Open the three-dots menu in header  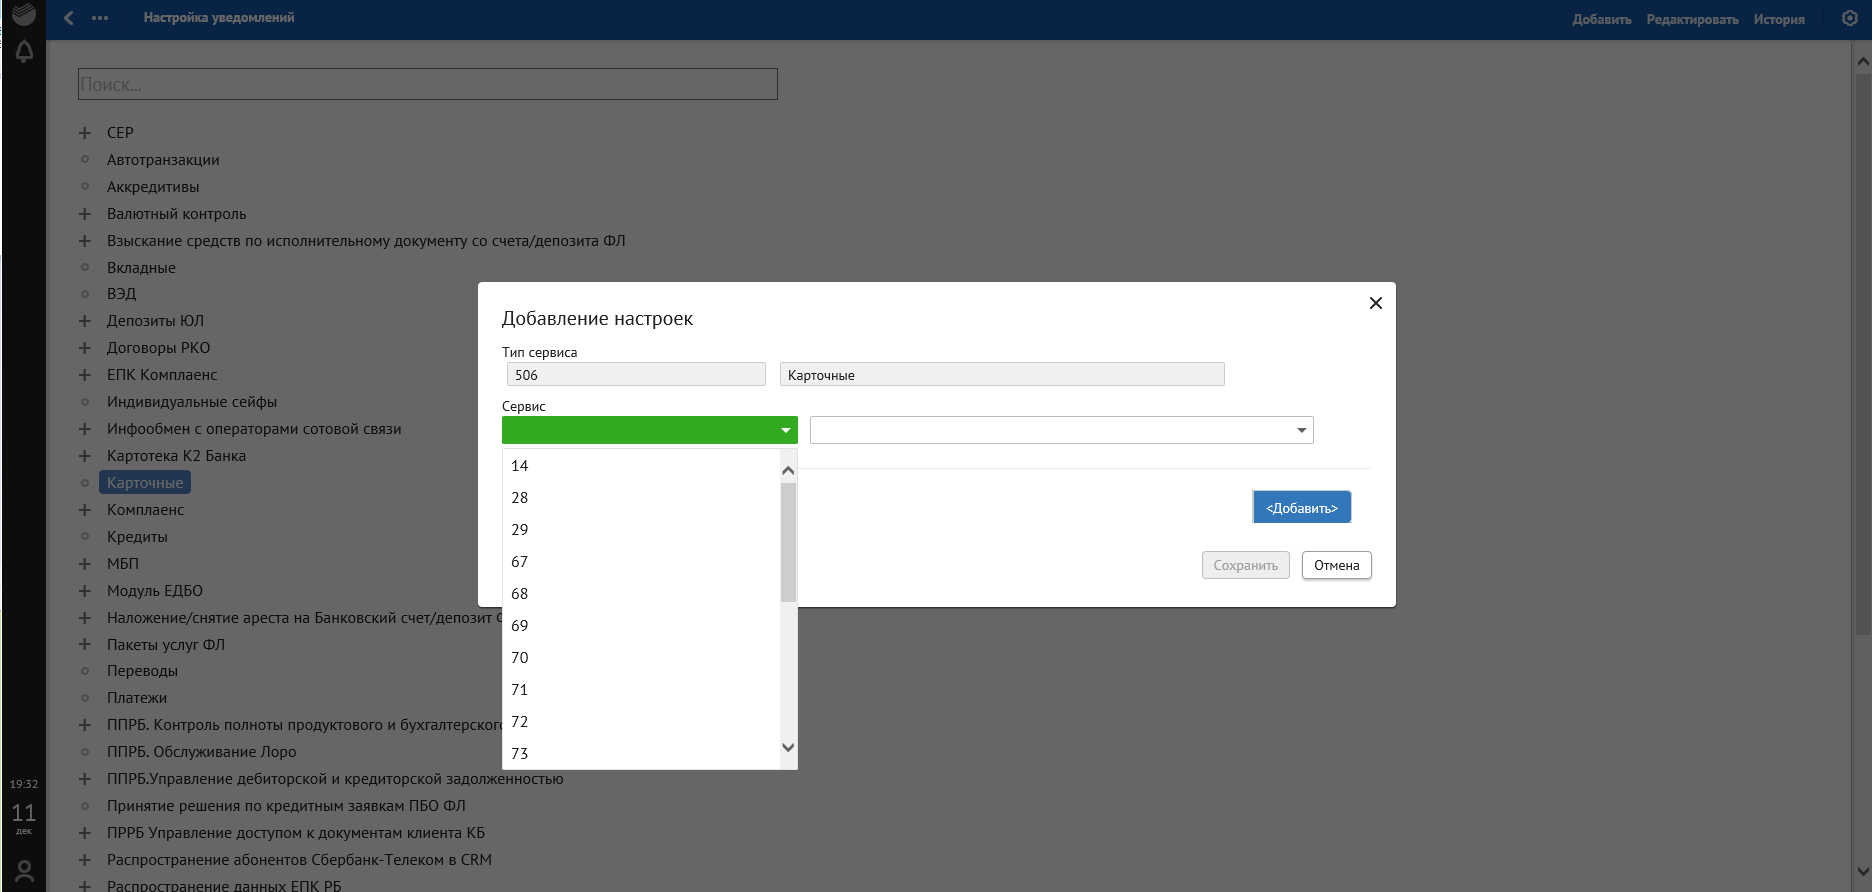click(x=100, y=18)
